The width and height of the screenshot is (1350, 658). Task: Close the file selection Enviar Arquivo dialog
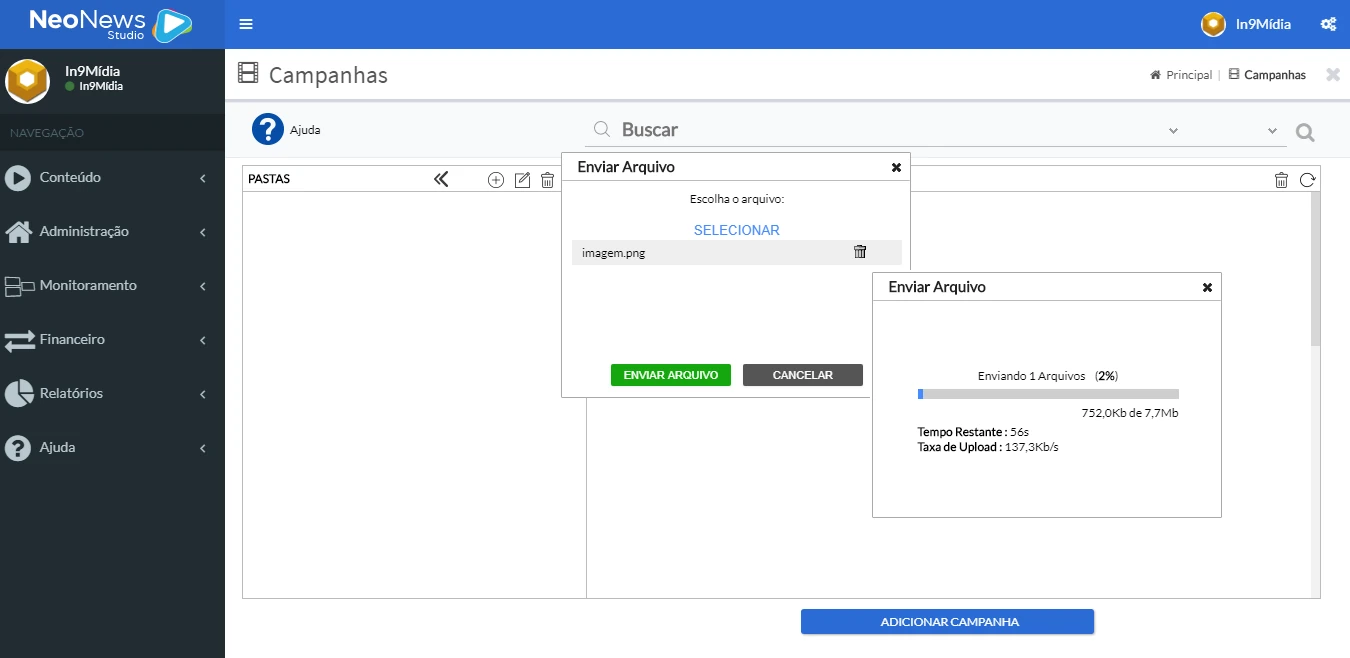click(x=896, y=167)
